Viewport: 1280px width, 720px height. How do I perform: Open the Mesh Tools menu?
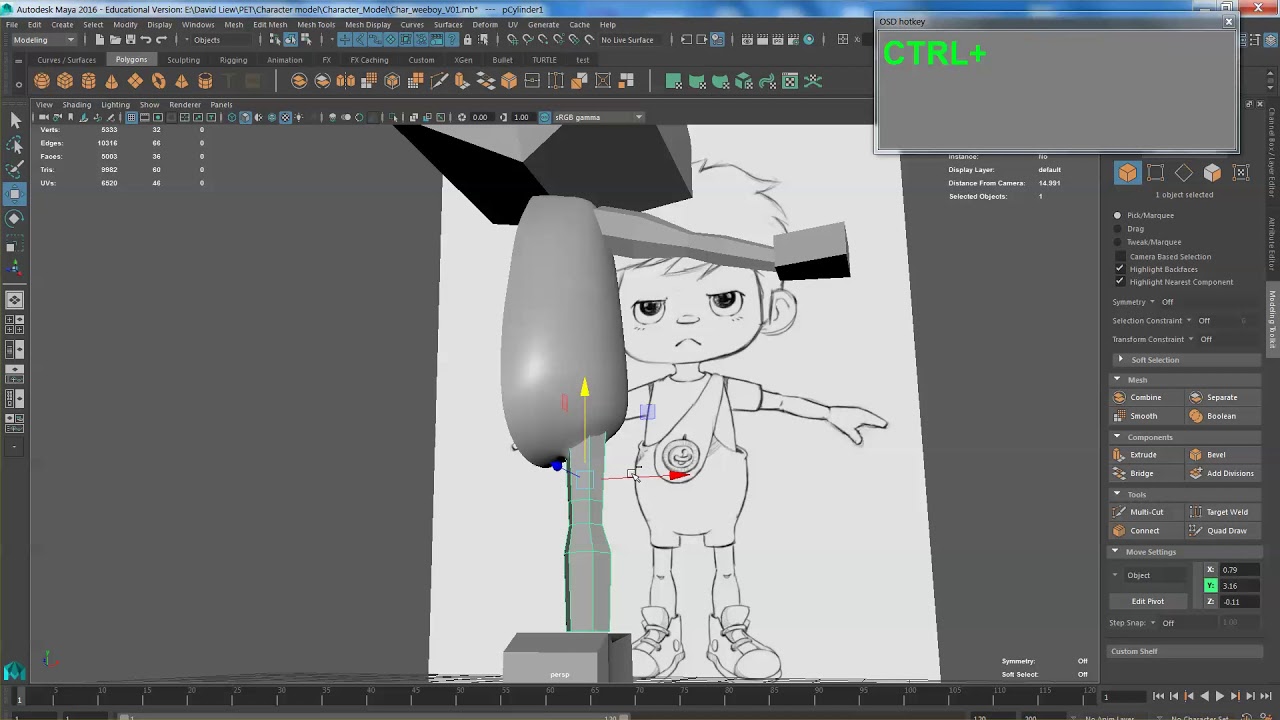(316, 24)
